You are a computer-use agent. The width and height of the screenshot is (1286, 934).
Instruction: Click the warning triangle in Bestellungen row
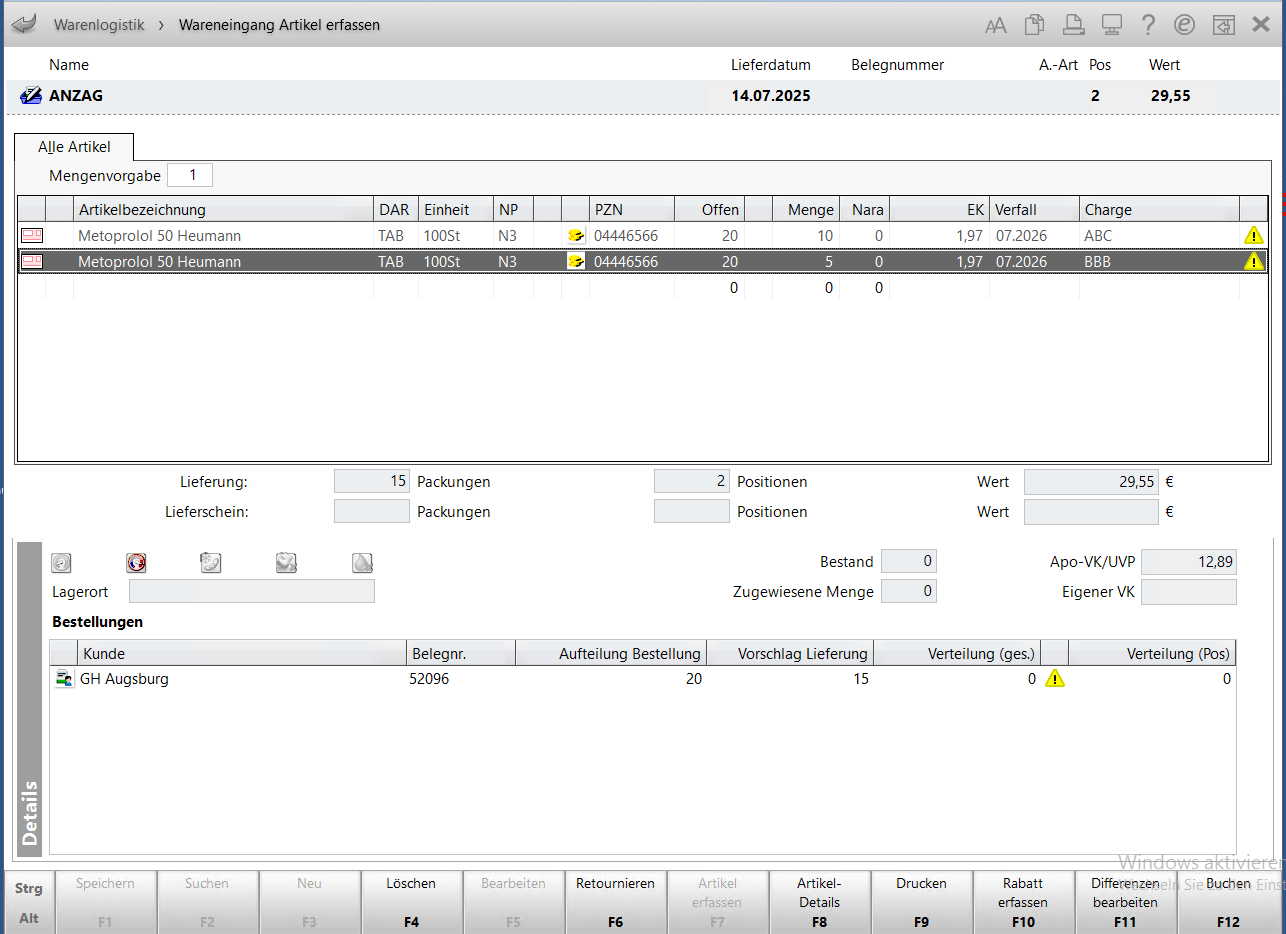click(1054, 679)
